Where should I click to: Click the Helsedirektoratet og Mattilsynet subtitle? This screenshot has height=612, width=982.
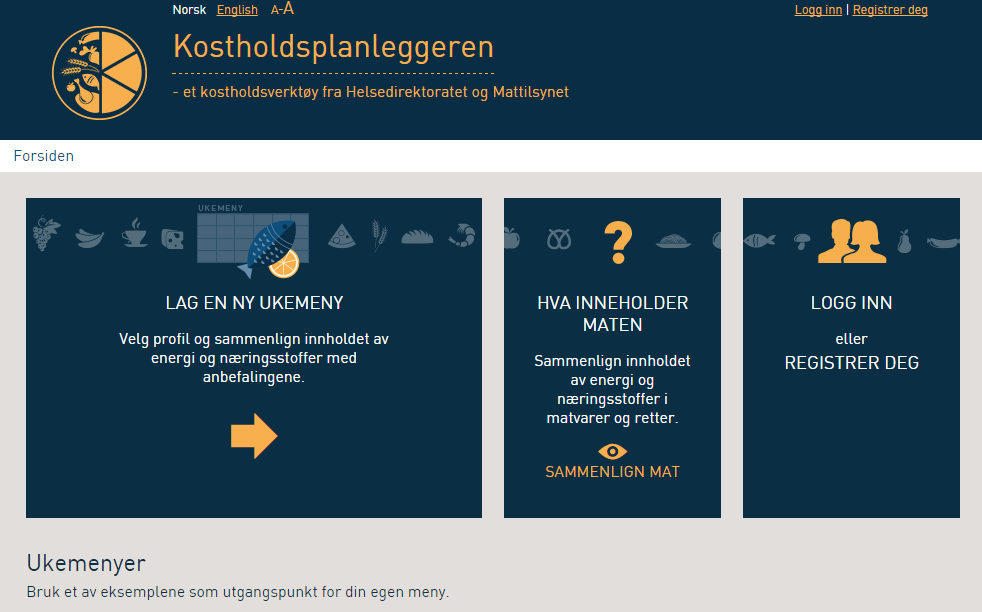[371, 92]
